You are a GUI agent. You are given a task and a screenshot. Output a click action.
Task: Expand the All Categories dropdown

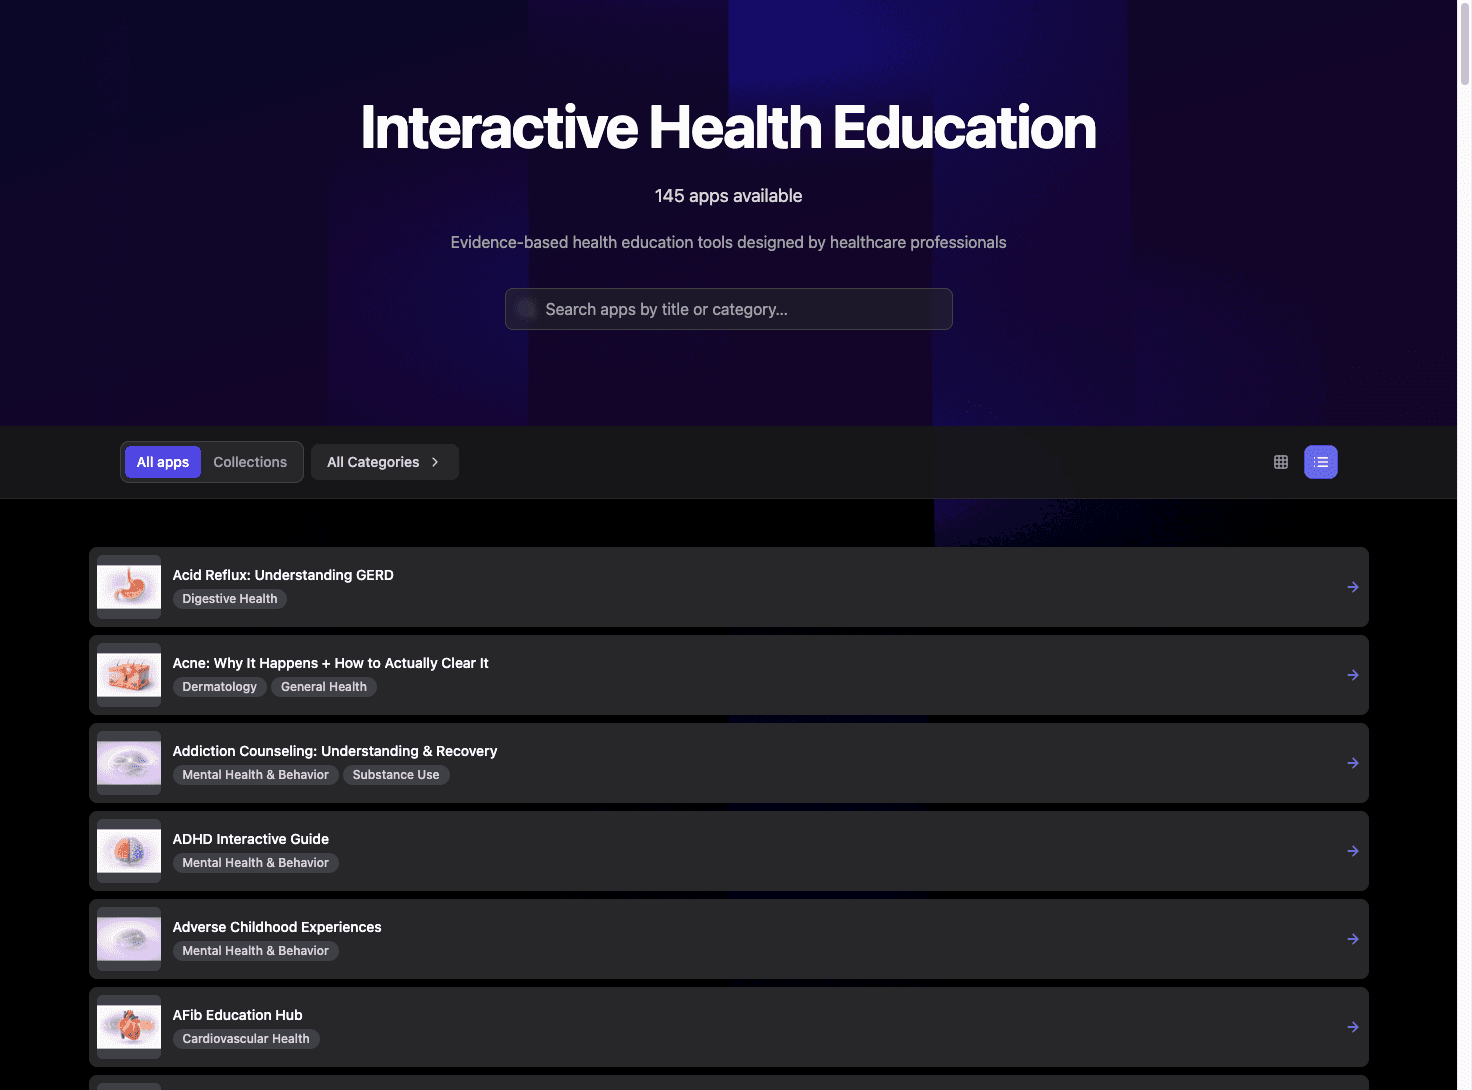tap(384, 462)
